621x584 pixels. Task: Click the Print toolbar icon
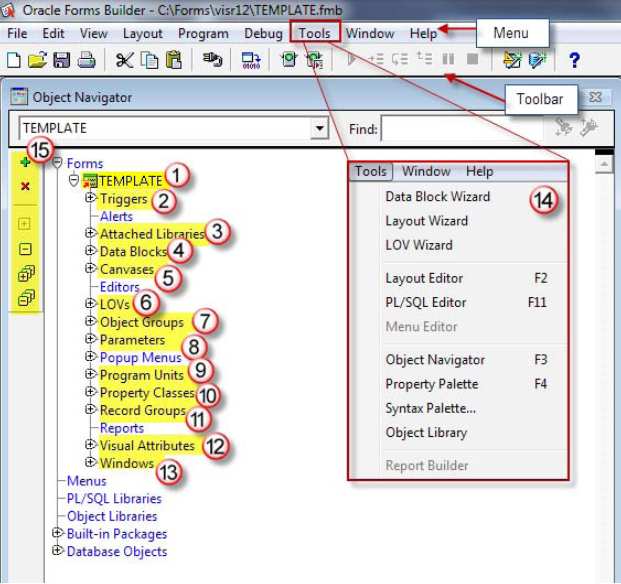86,60
